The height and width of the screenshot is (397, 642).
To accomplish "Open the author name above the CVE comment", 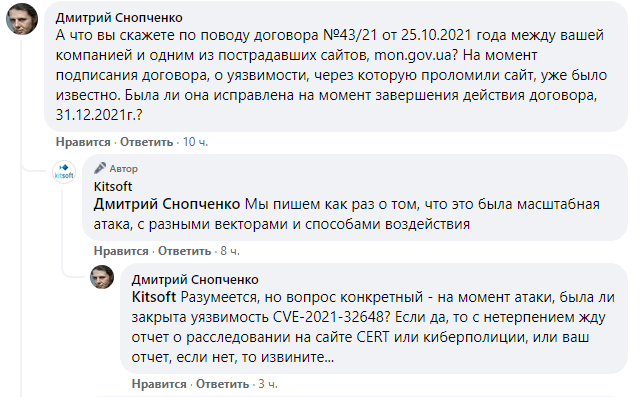I will point(195,280).
